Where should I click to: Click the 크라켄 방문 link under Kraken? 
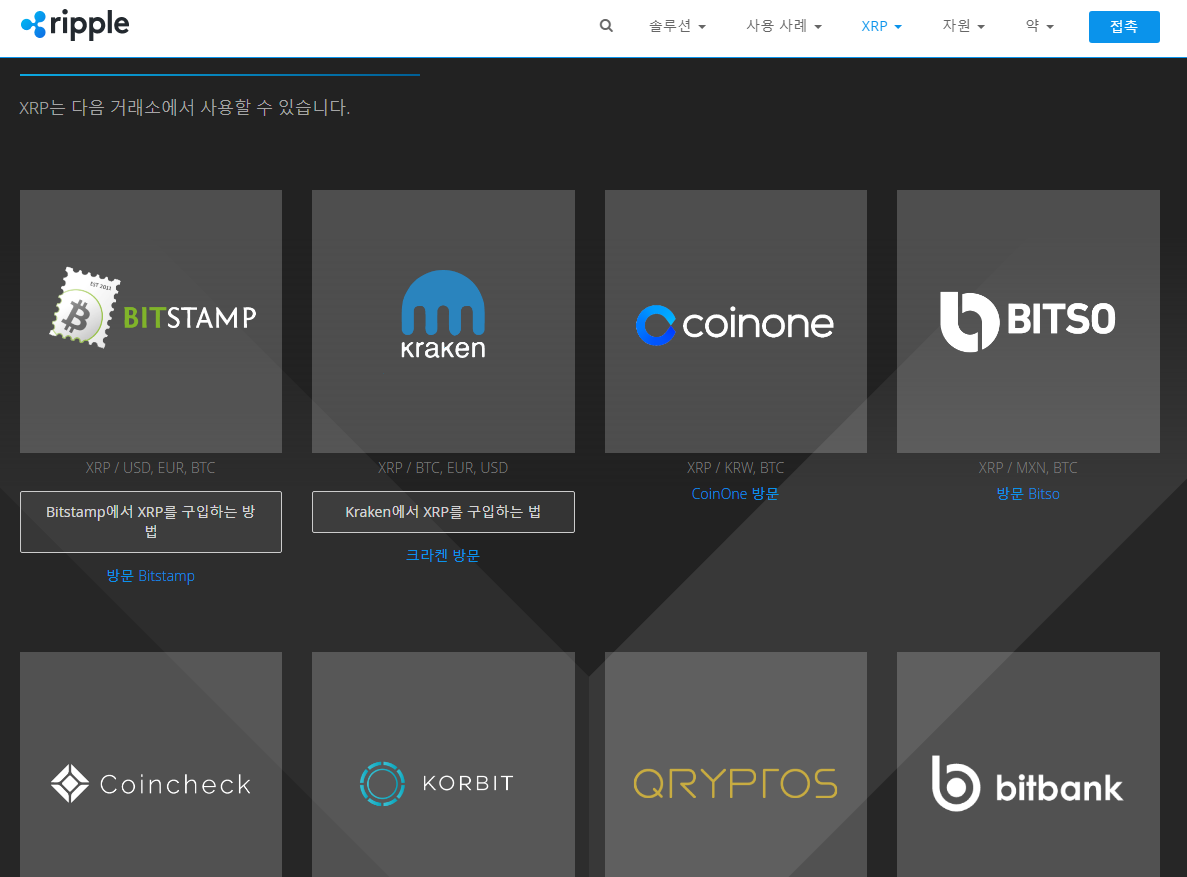[x=443, y=555]
